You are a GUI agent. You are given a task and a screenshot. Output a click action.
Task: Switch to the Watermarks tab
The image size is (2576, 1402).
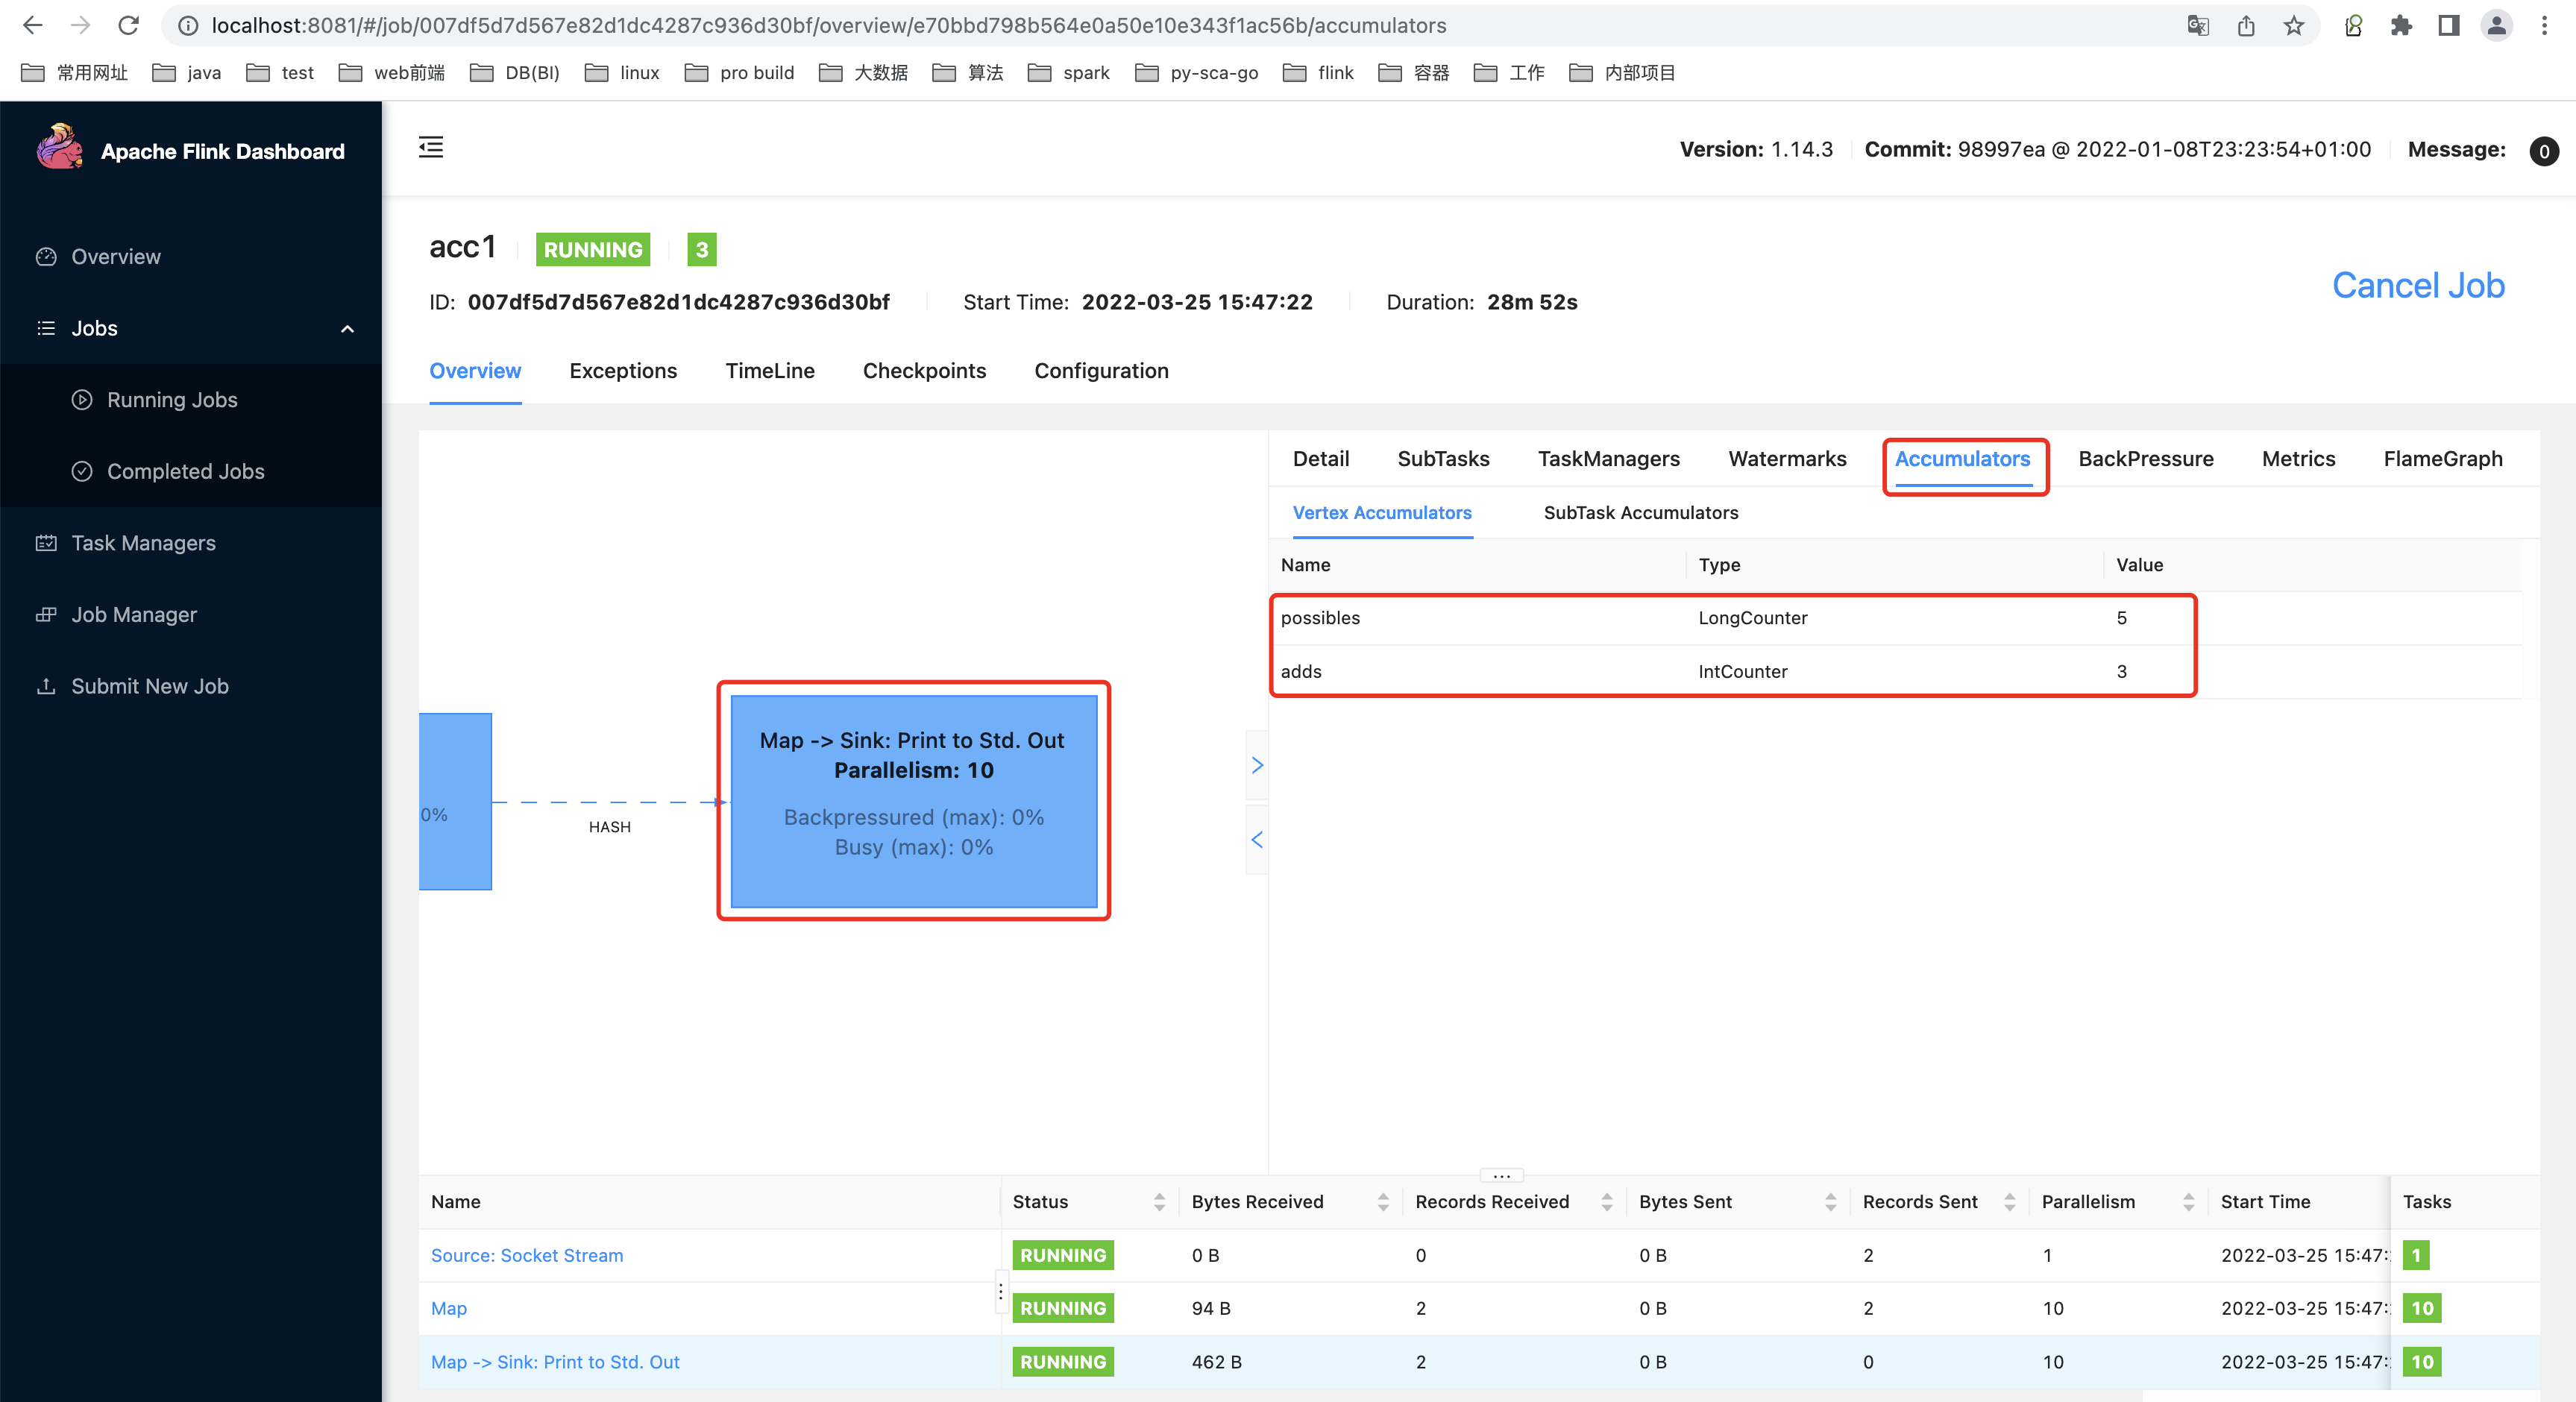1787,459
